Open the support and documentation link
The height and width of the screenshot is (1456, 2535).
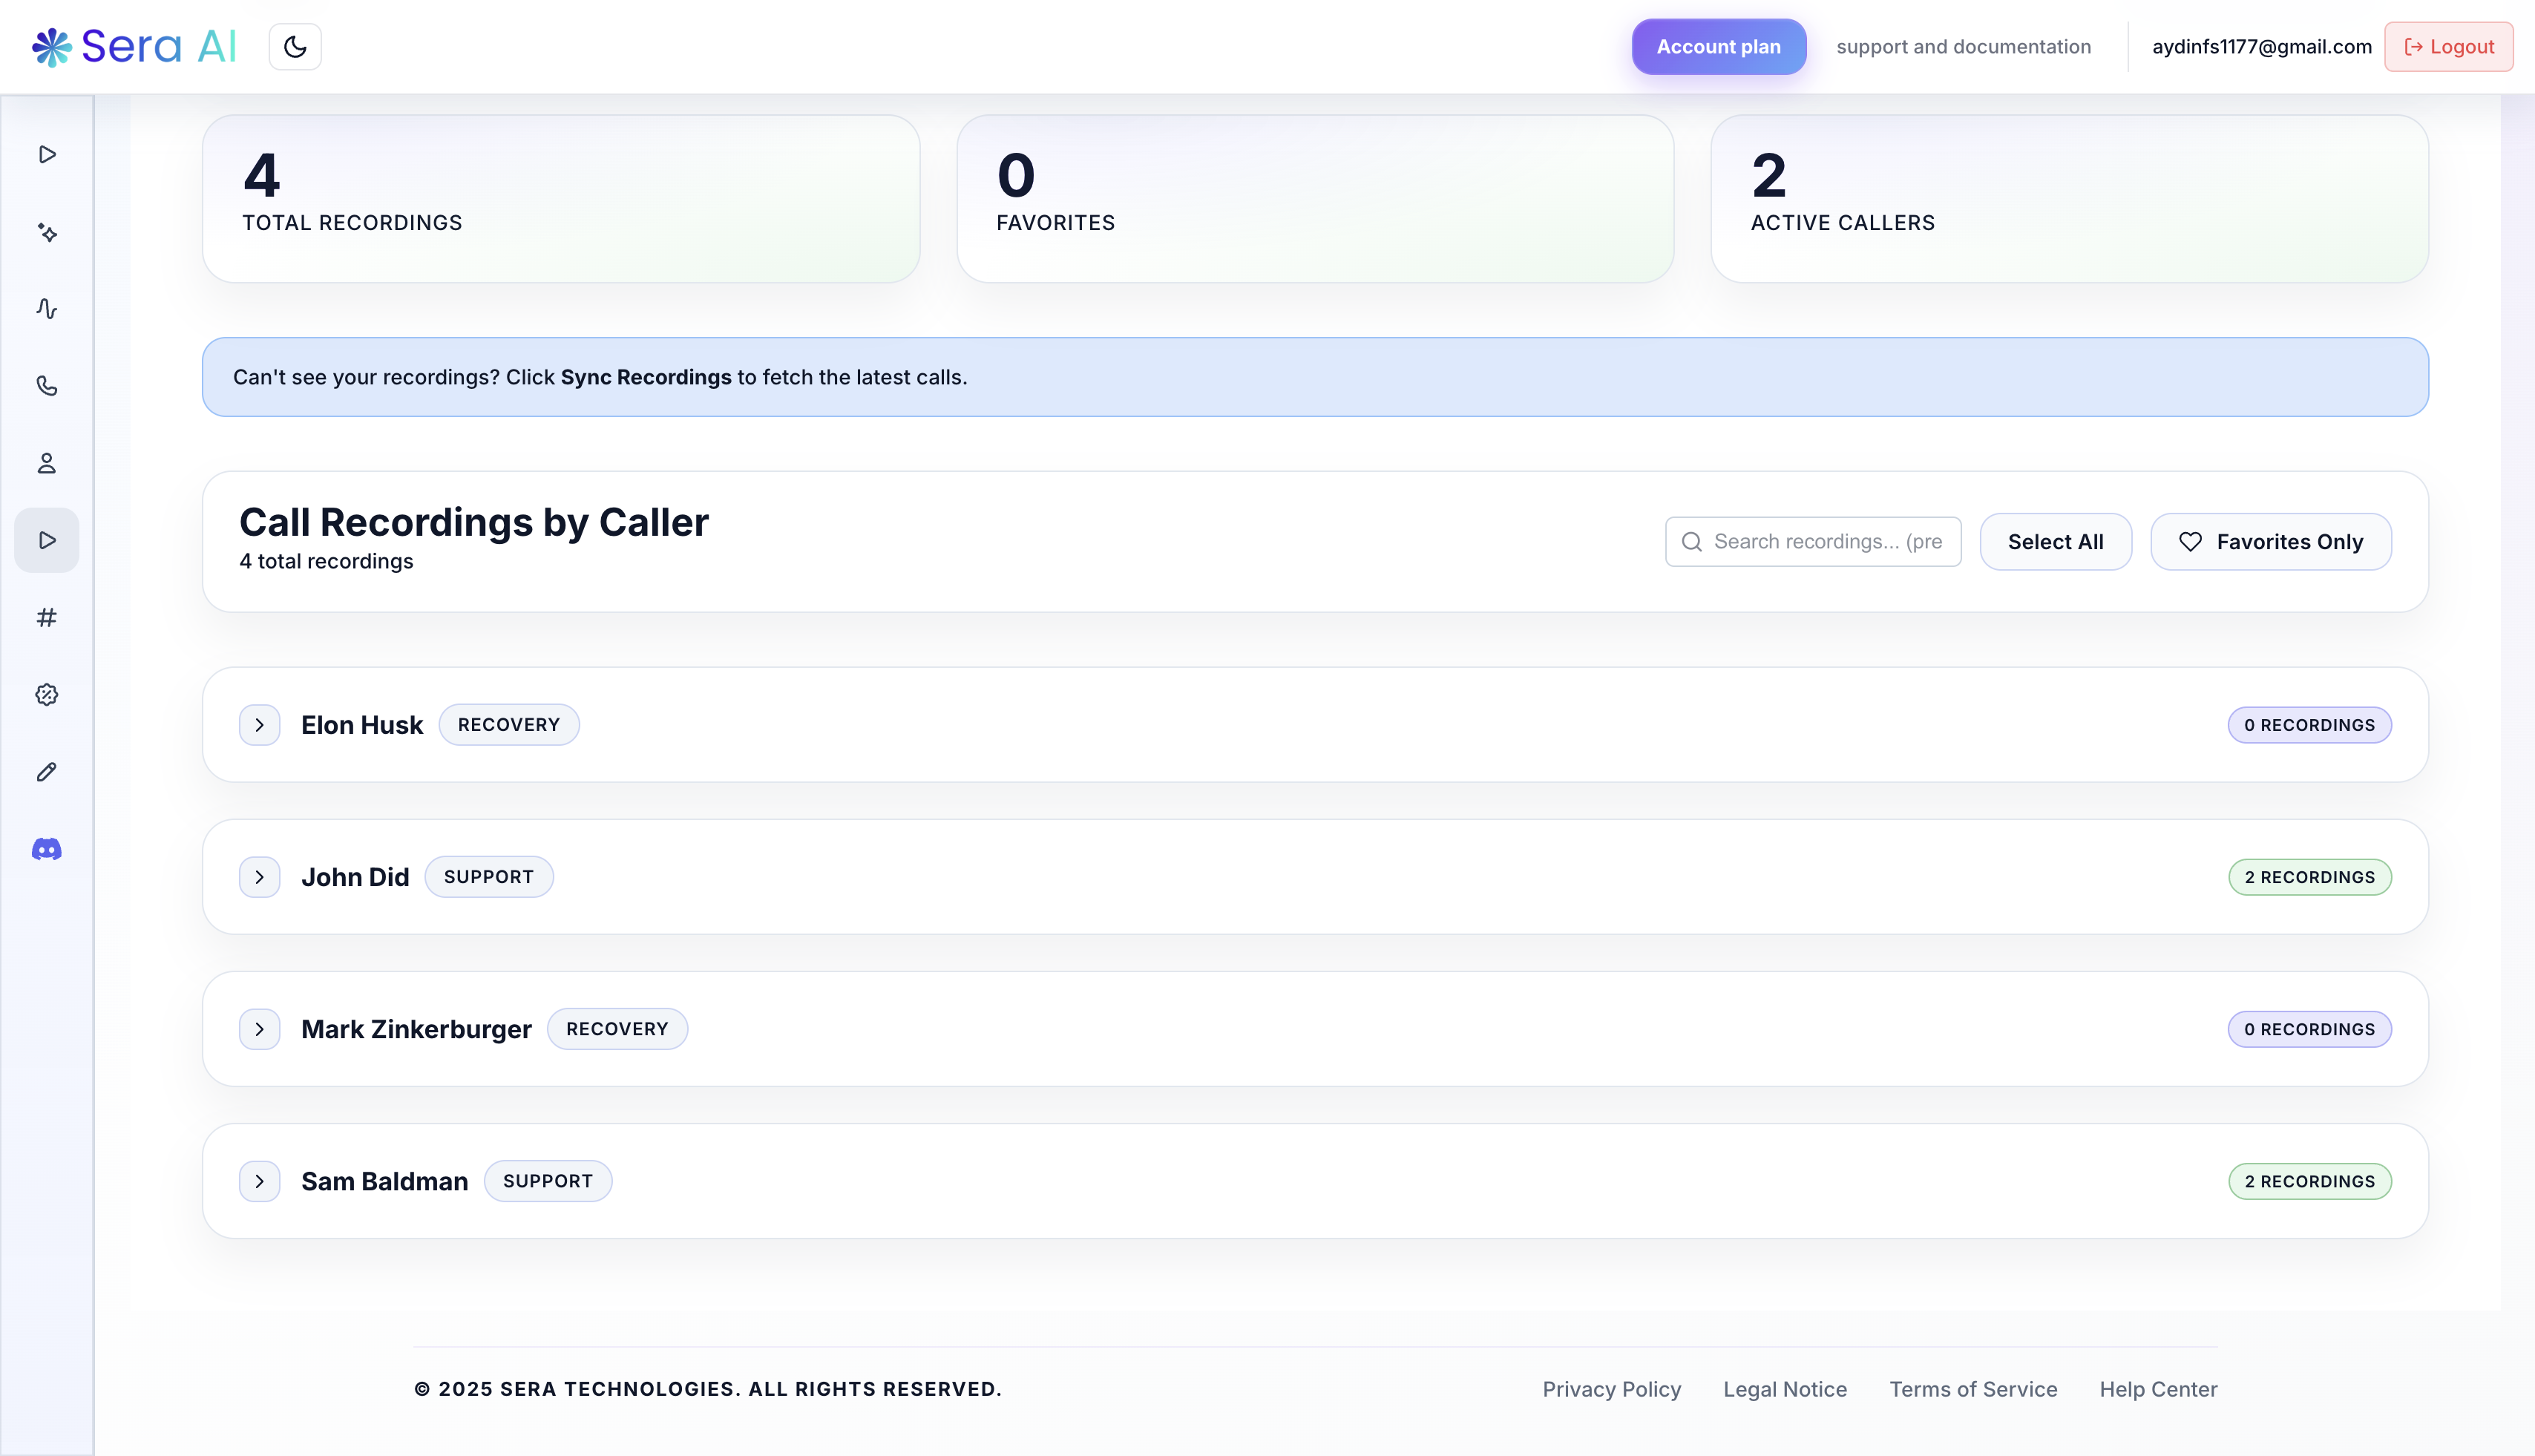coord(1963,47)
